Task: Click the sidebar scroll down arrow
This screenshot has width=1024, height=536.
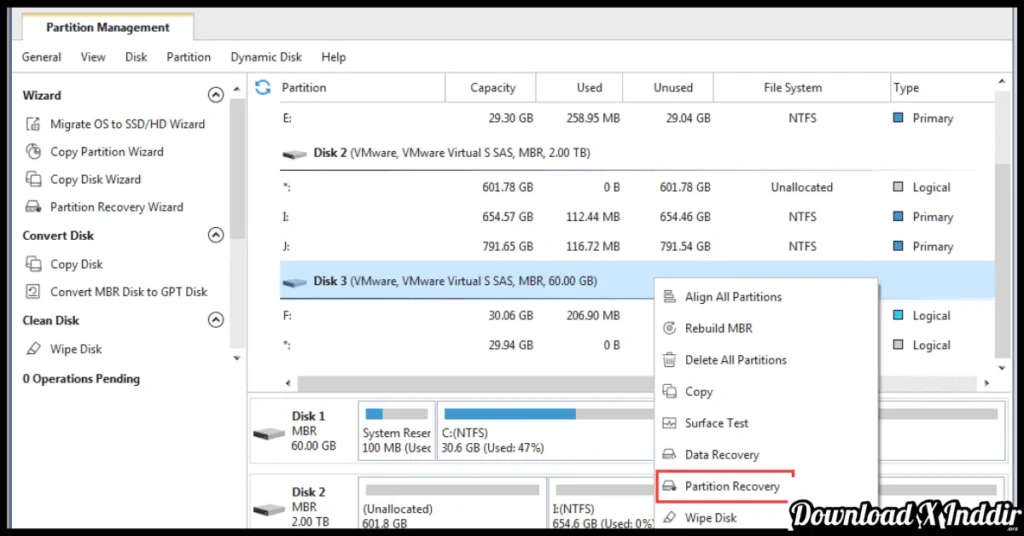Action: tap(236, 358)
